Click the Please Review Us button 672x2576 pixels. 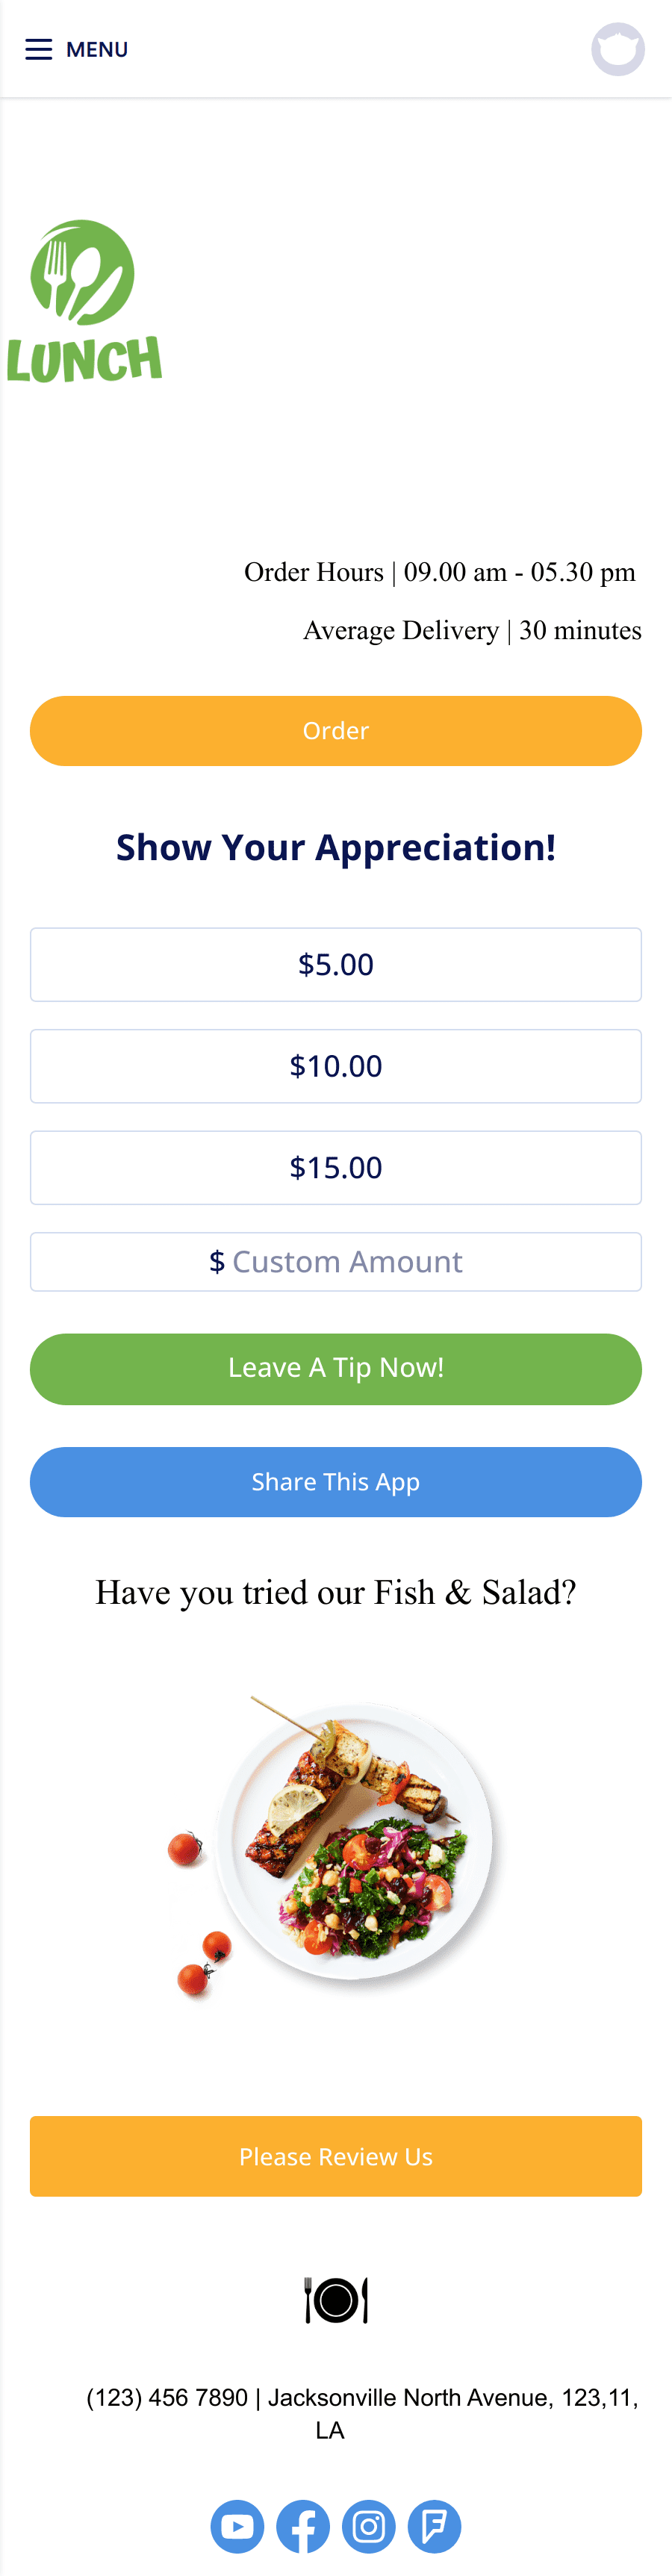coord(336,2156)
